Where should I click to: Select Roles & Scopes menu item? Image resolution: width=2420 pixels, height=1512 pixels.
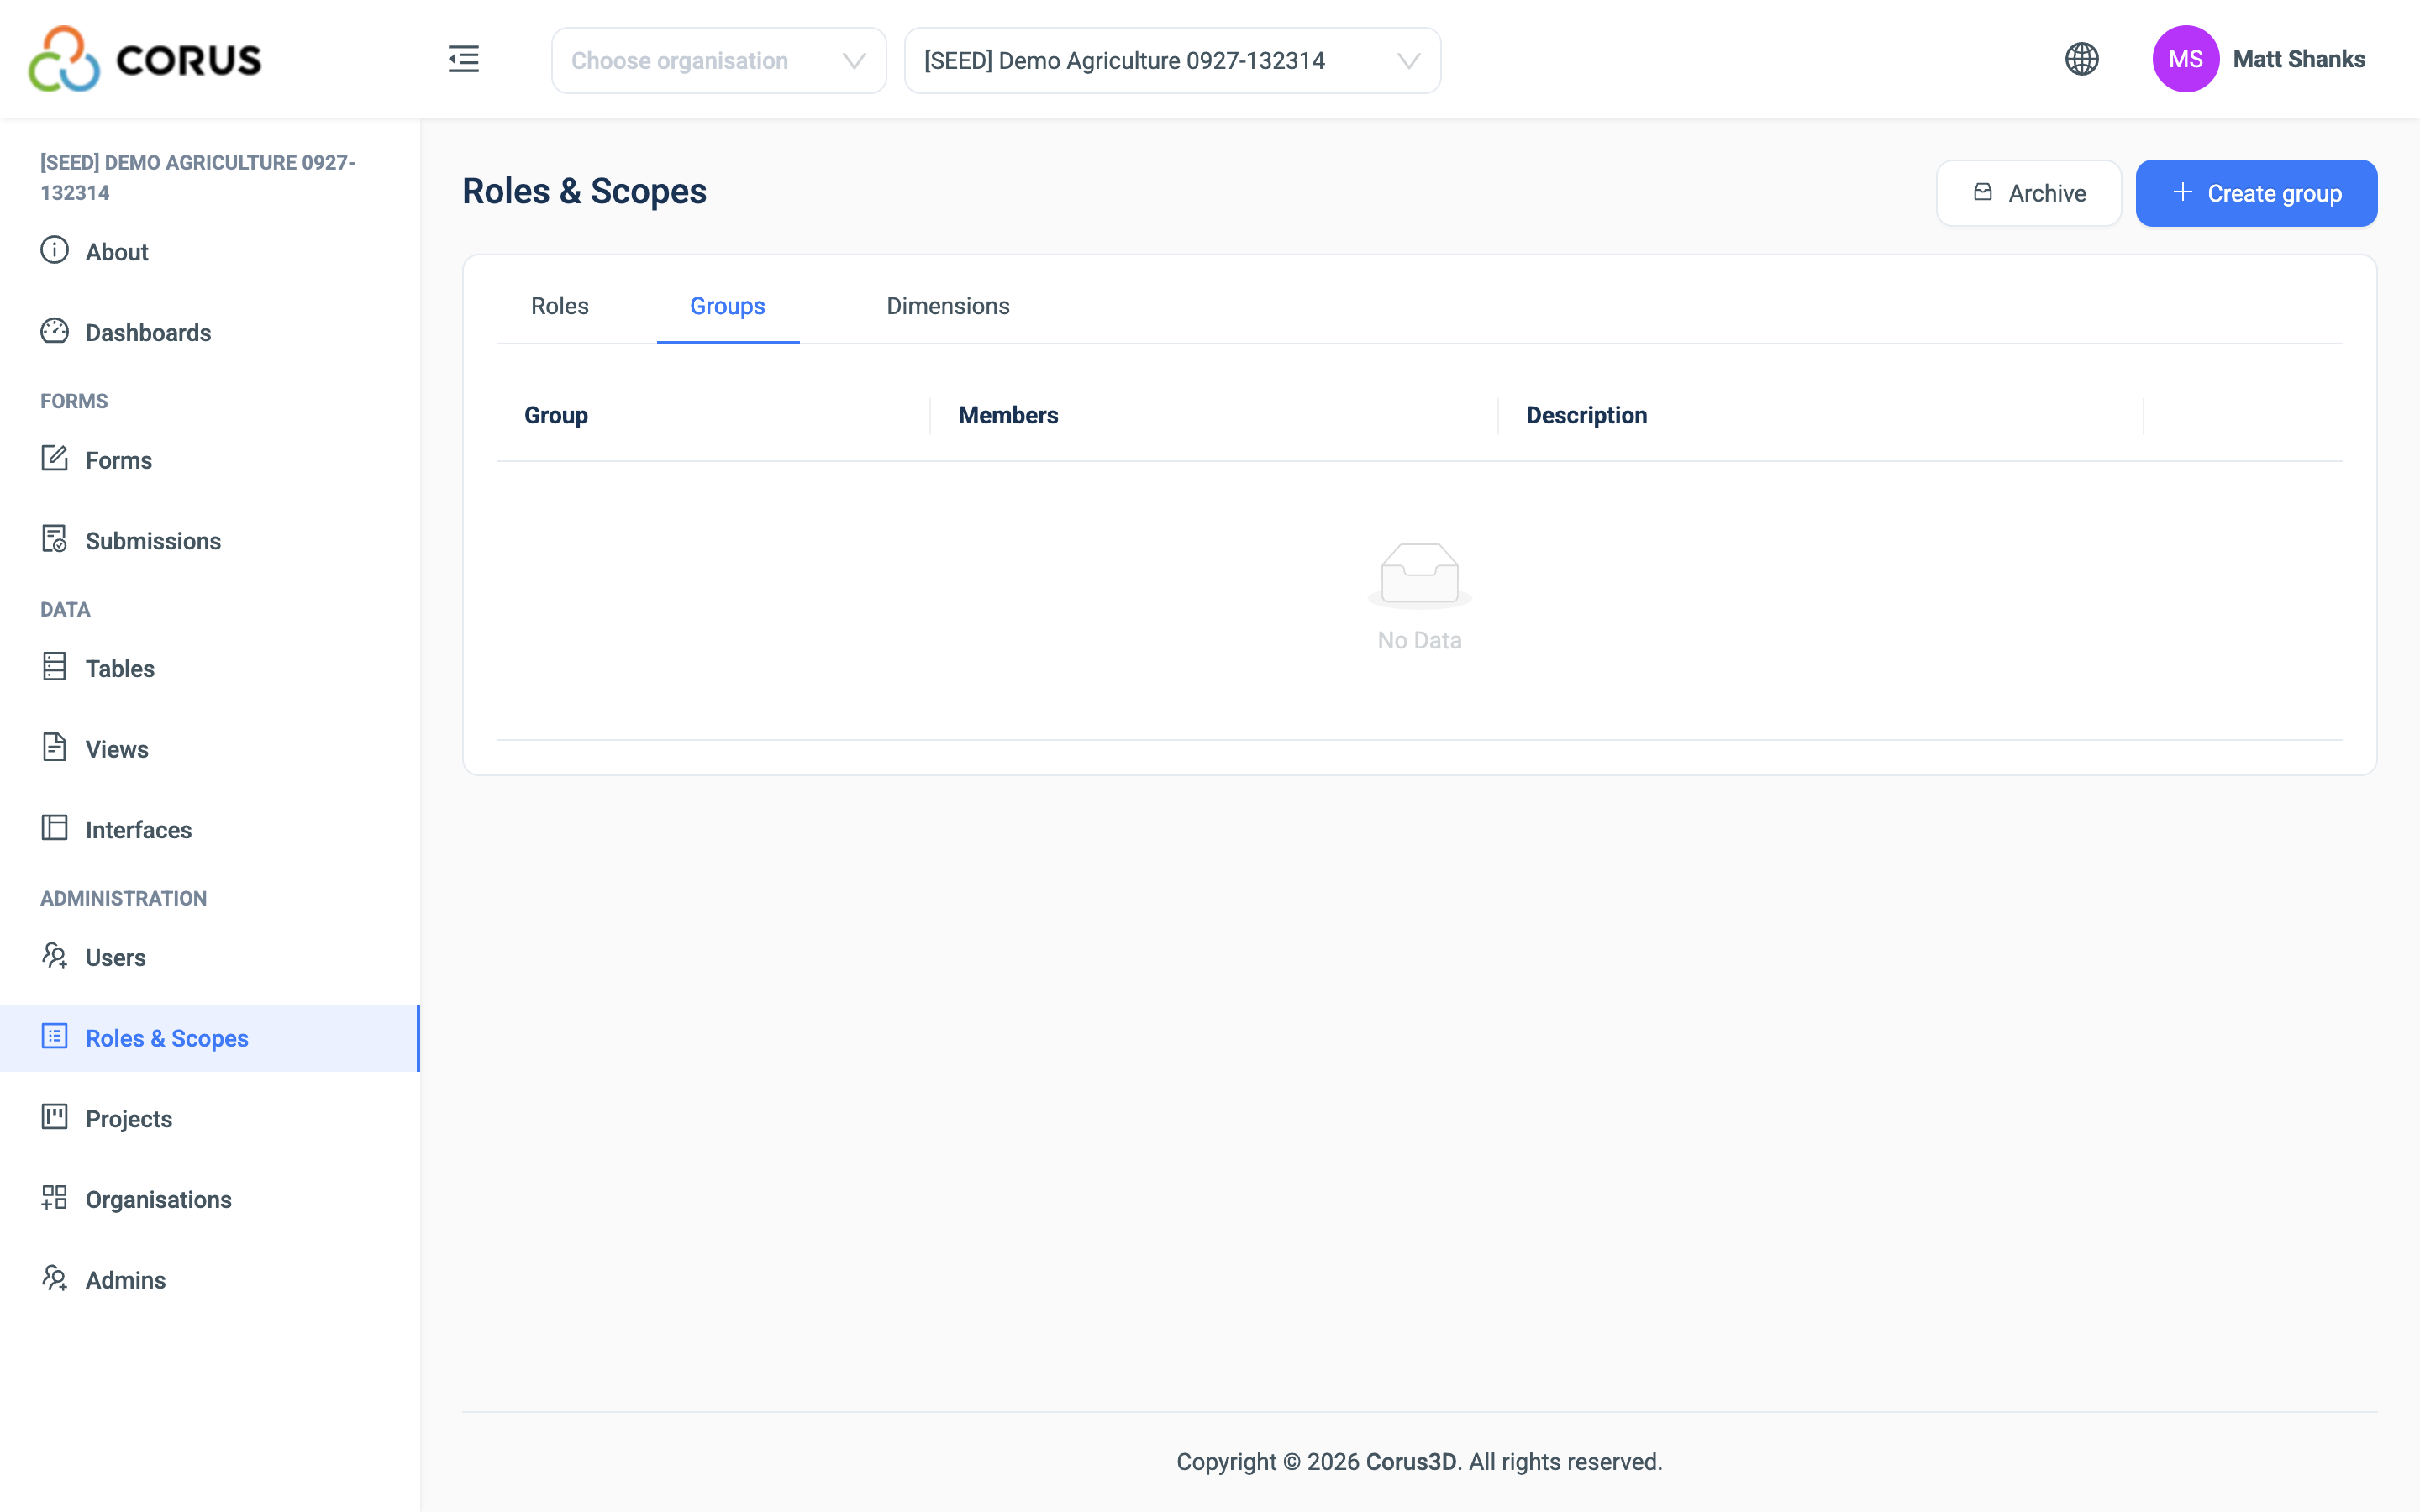pos(210,1038)
